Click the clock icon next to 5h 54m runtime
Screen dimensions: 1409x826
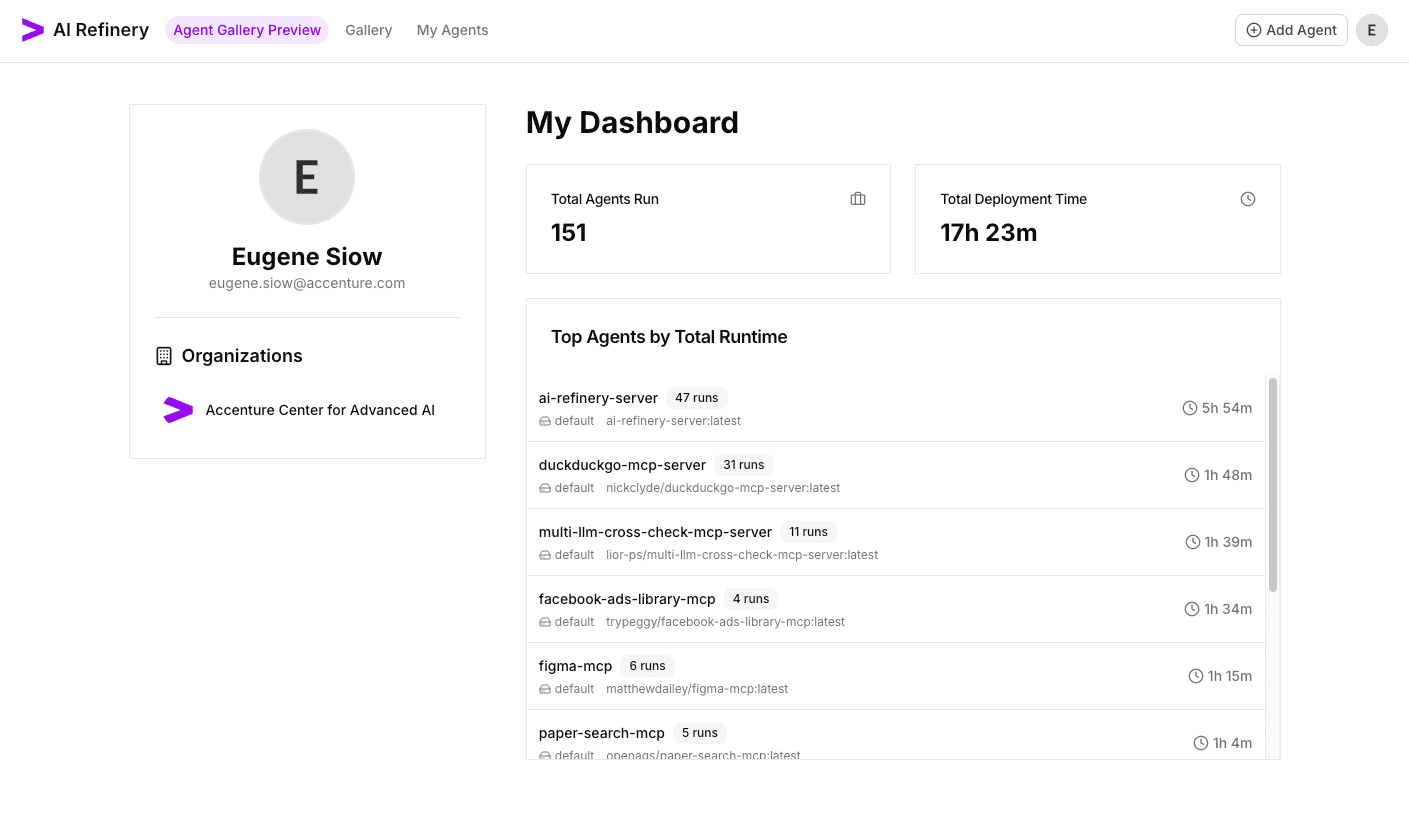point(1189,407)
